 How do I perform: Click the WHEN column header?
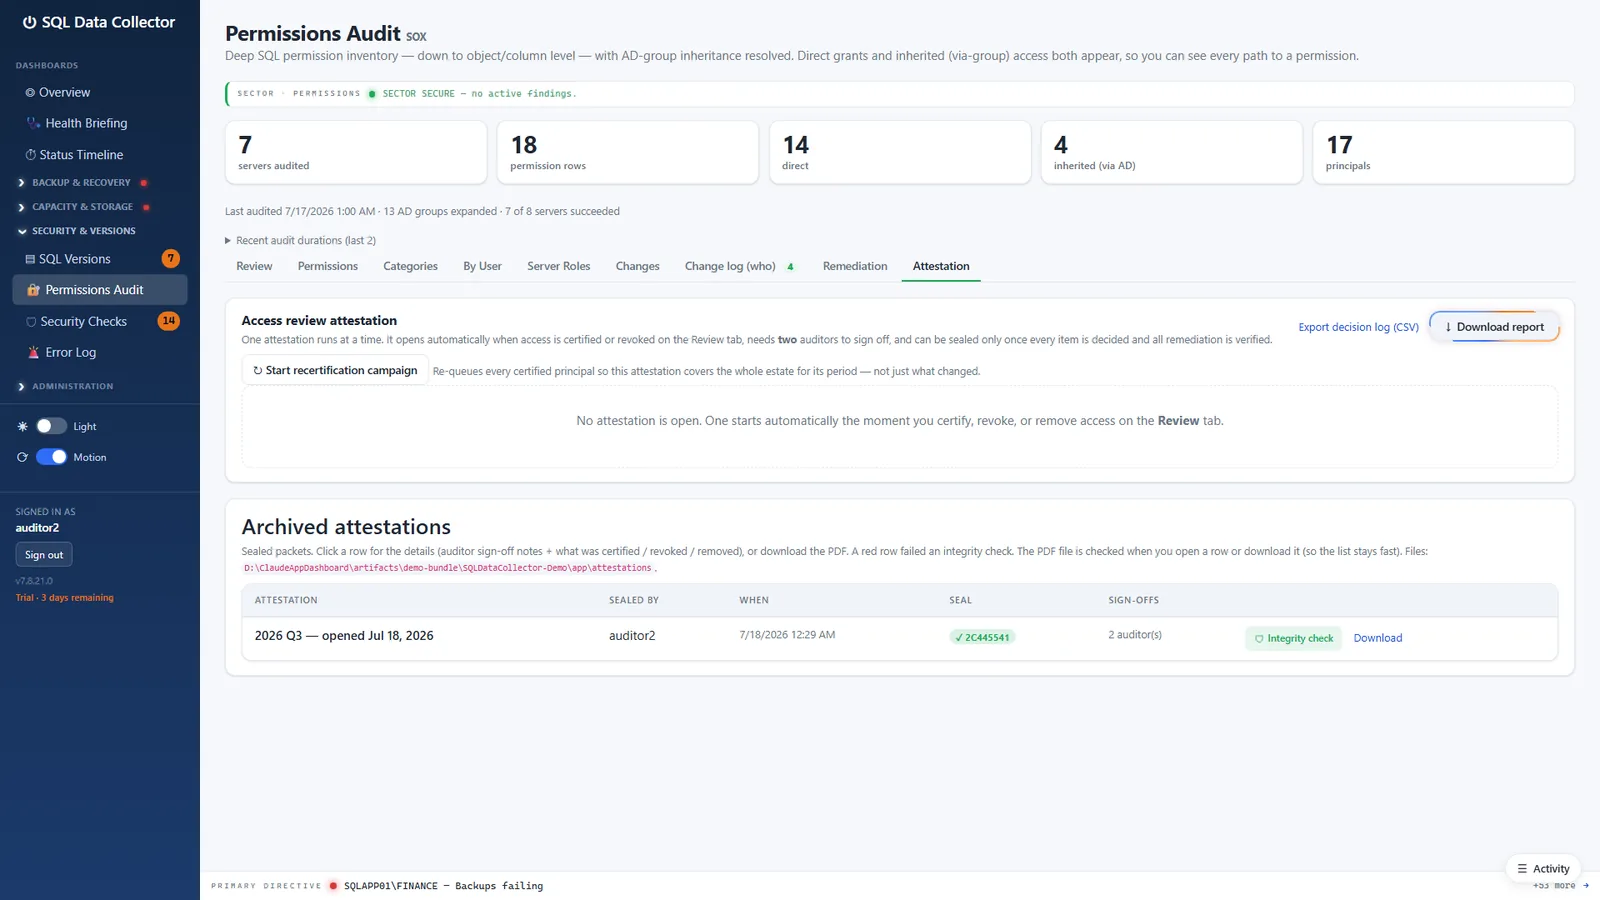[754, 600]
